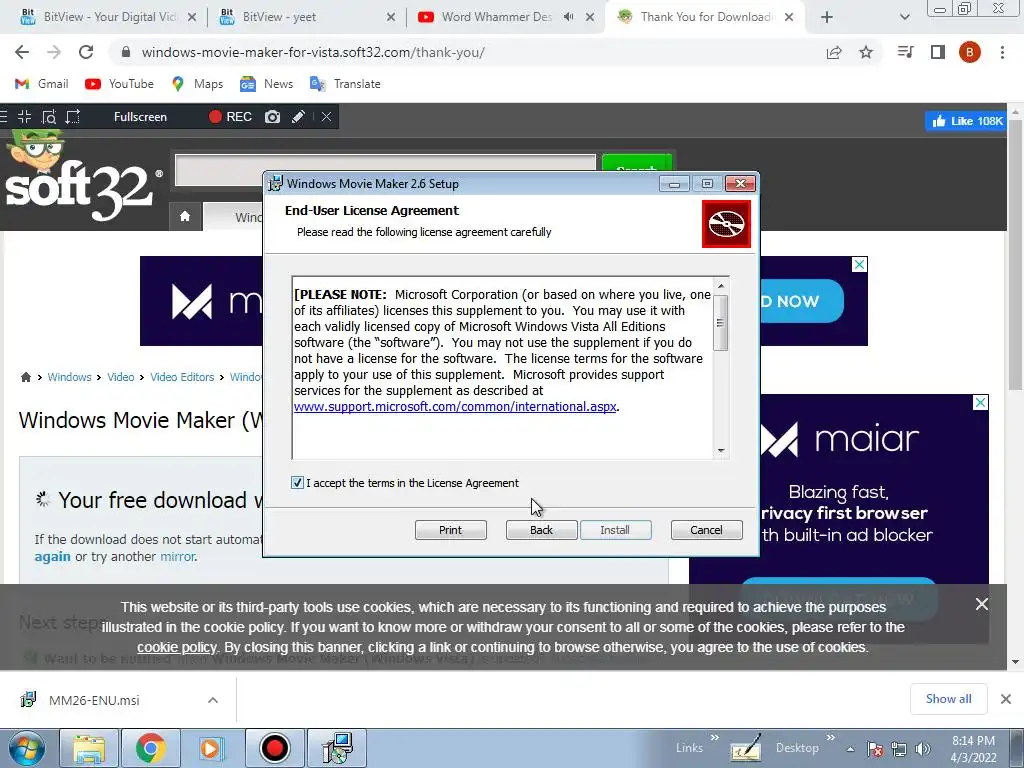
Task: Cancel the Windows Movie Maker setup
Action: click(707, 530)
